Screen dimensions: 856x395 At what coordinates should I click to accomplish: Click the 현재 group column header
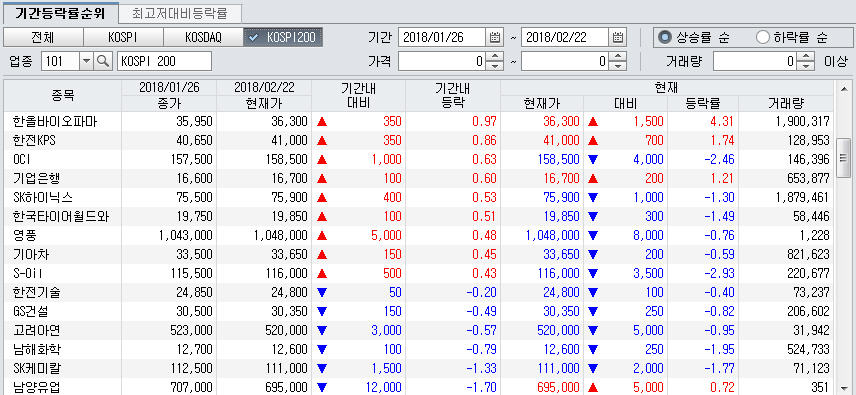pyautogui.click(x=667, y=87)
